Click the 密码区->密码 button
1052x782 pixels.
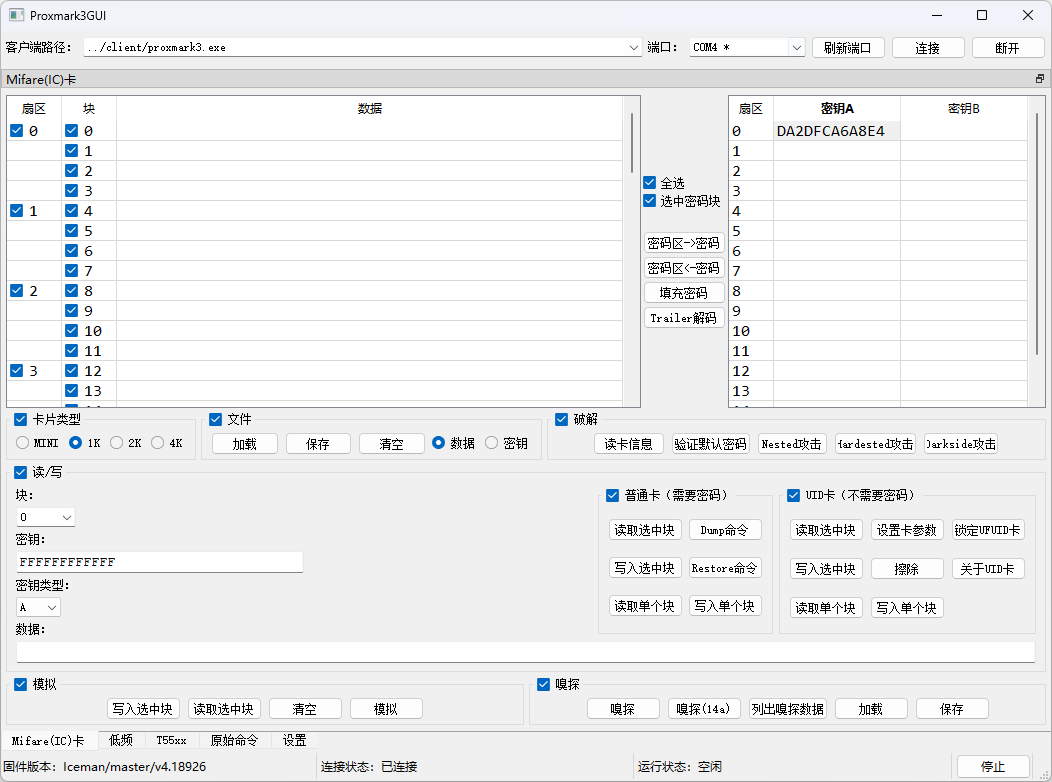click(x=684, y=243)
